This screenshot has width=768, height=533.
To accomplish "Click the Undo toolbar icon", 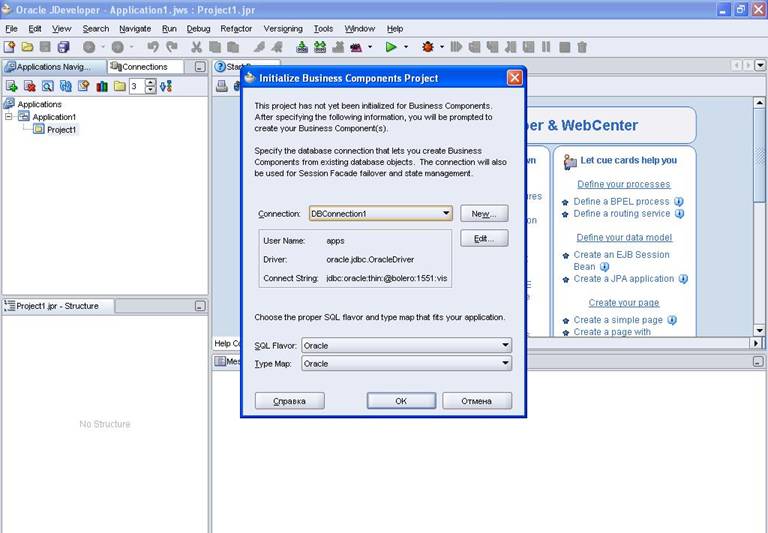I will 153,47.
